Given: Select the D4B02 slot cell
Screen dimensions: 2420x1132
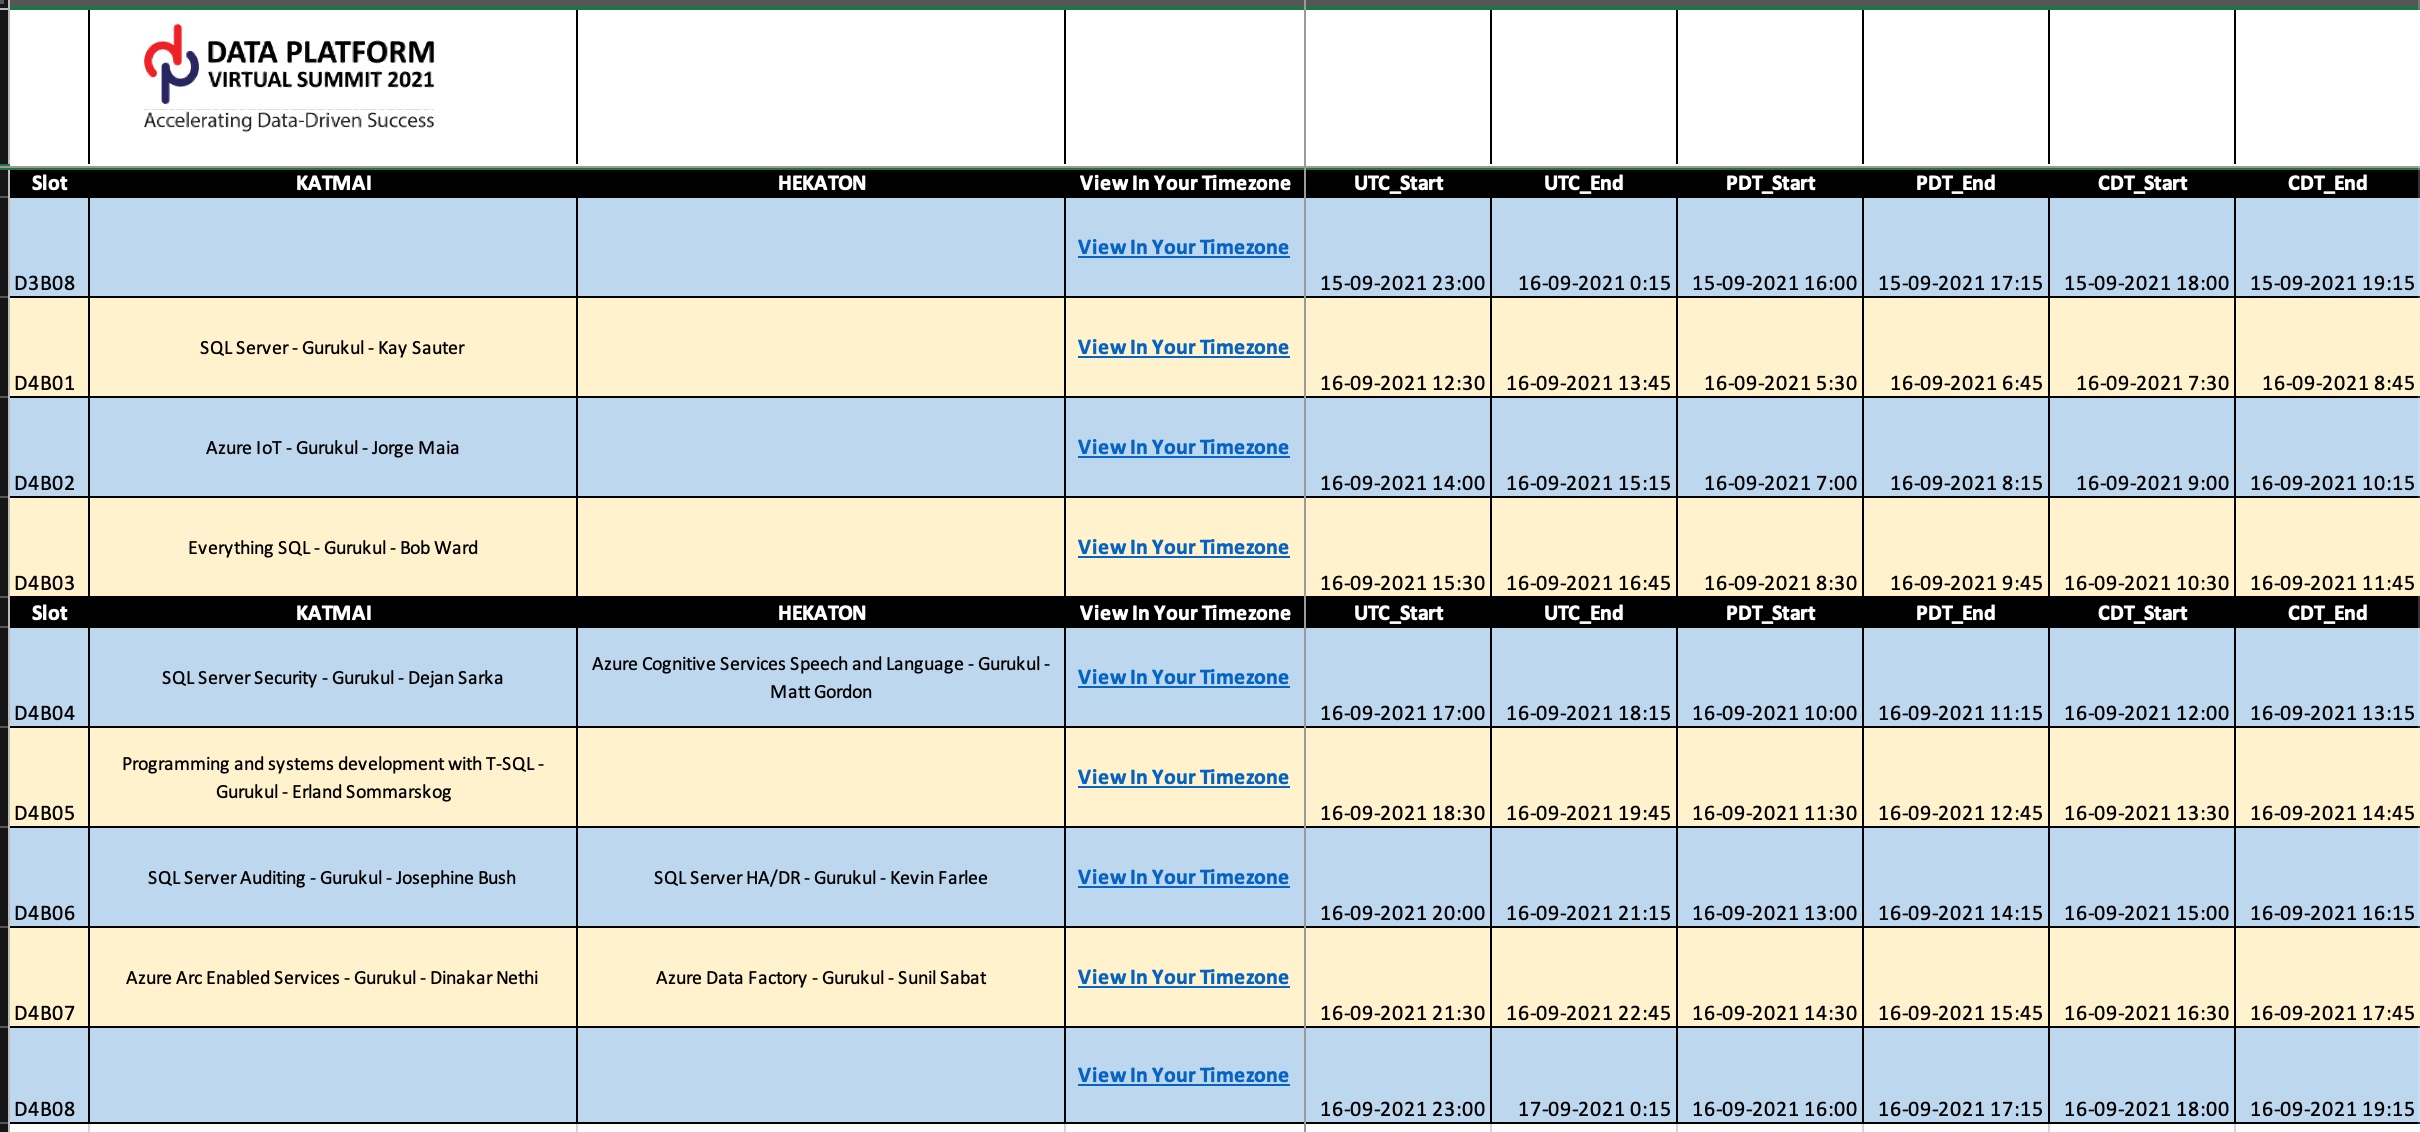Looking at the screenshot, I should pos(49,447).
